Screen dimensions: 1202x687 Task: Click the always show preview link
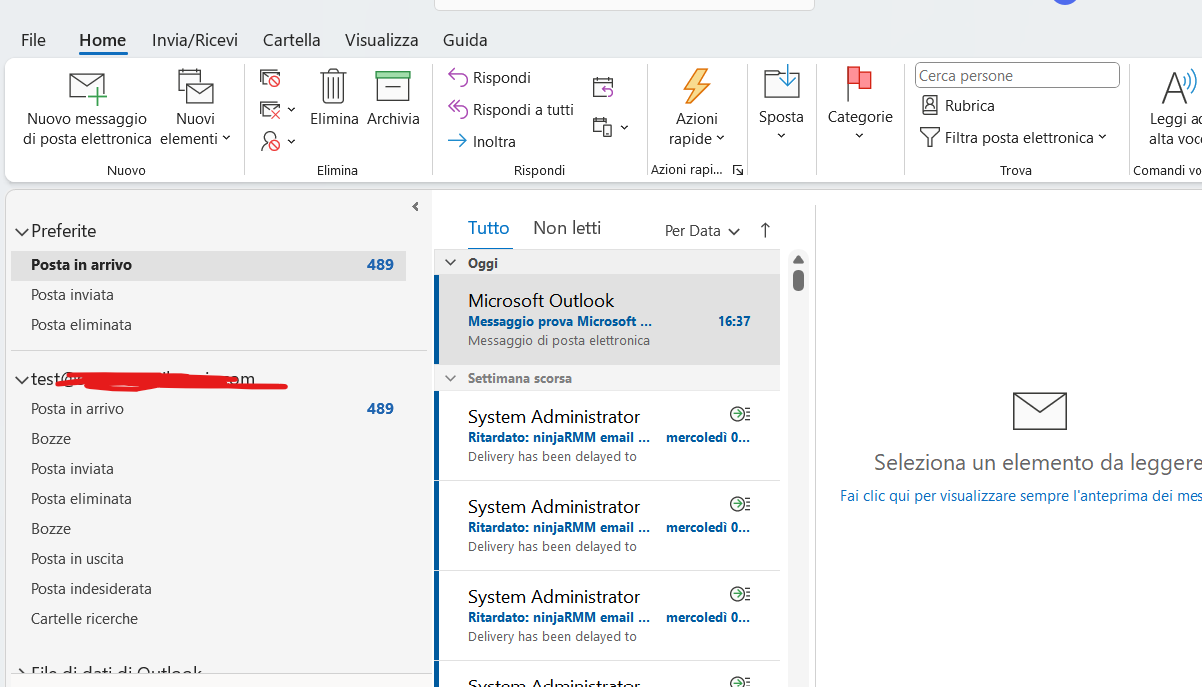(1021, 496)
